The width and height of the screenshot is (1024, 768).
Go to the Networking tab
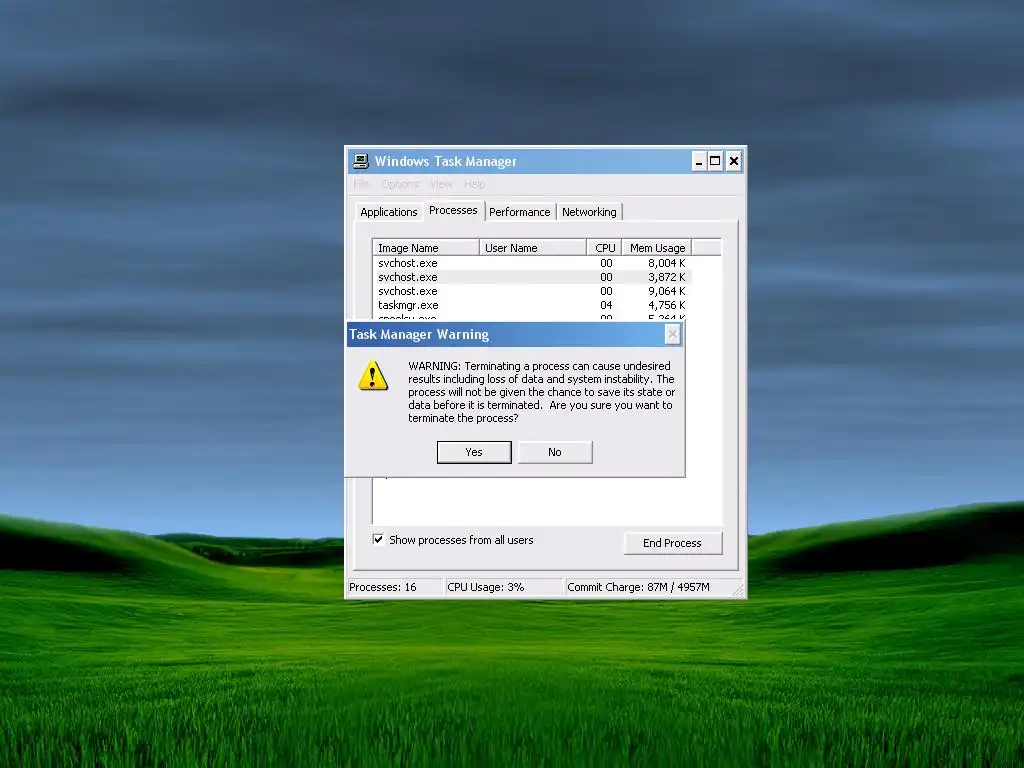point(589,212)
